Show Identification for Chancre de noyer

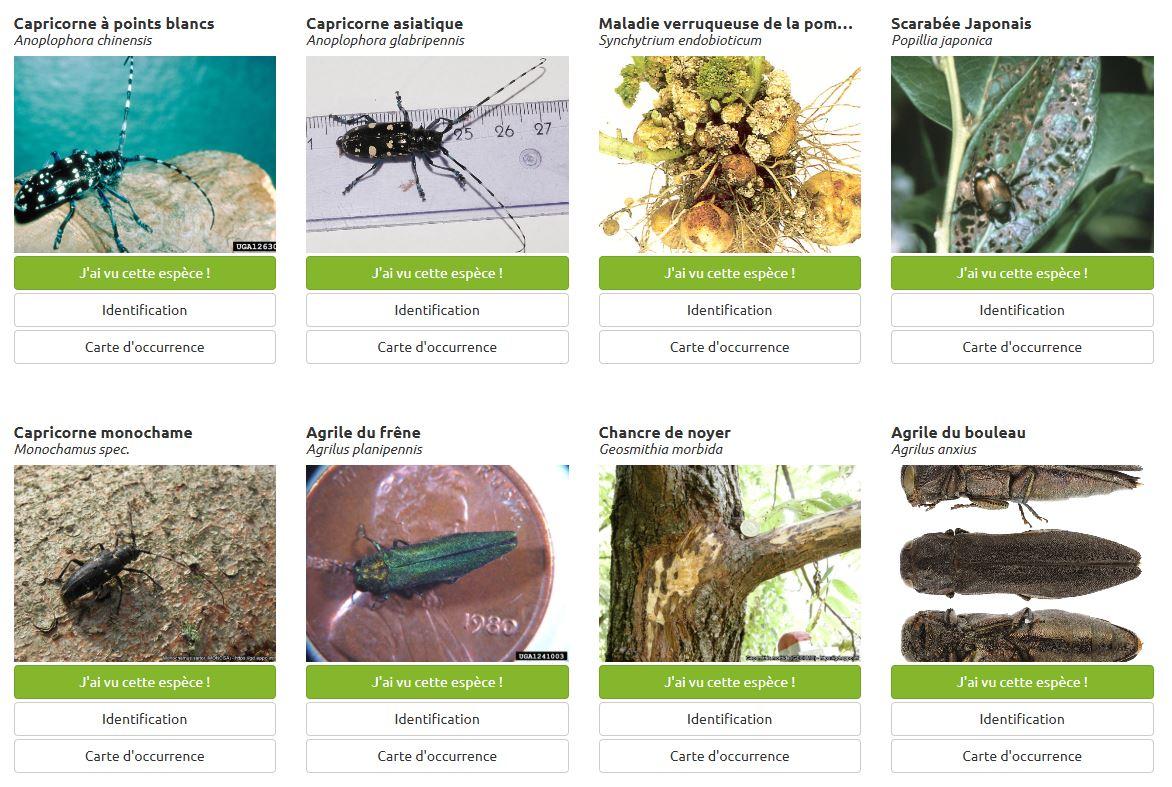[x=730, y=719]
